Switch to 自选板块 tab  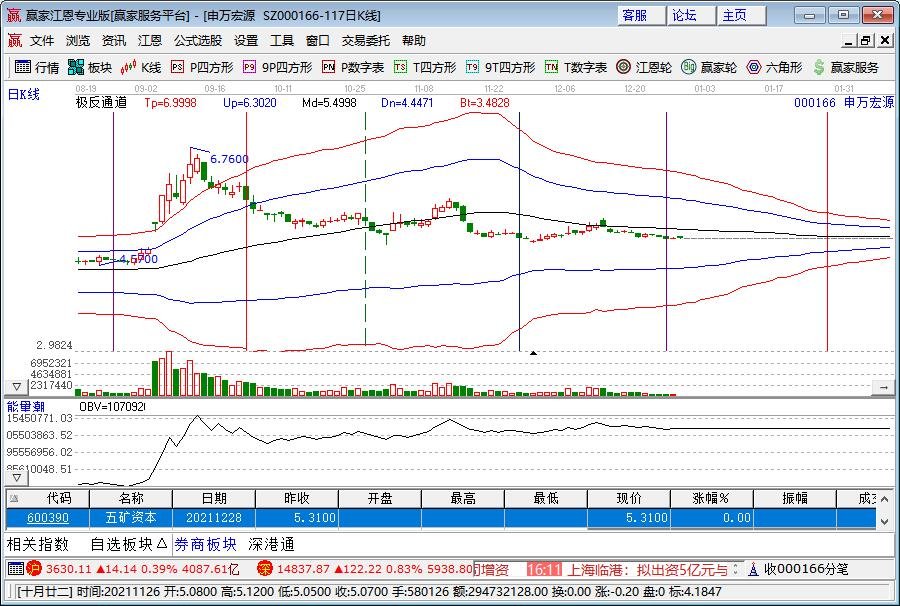pos(129,543)
